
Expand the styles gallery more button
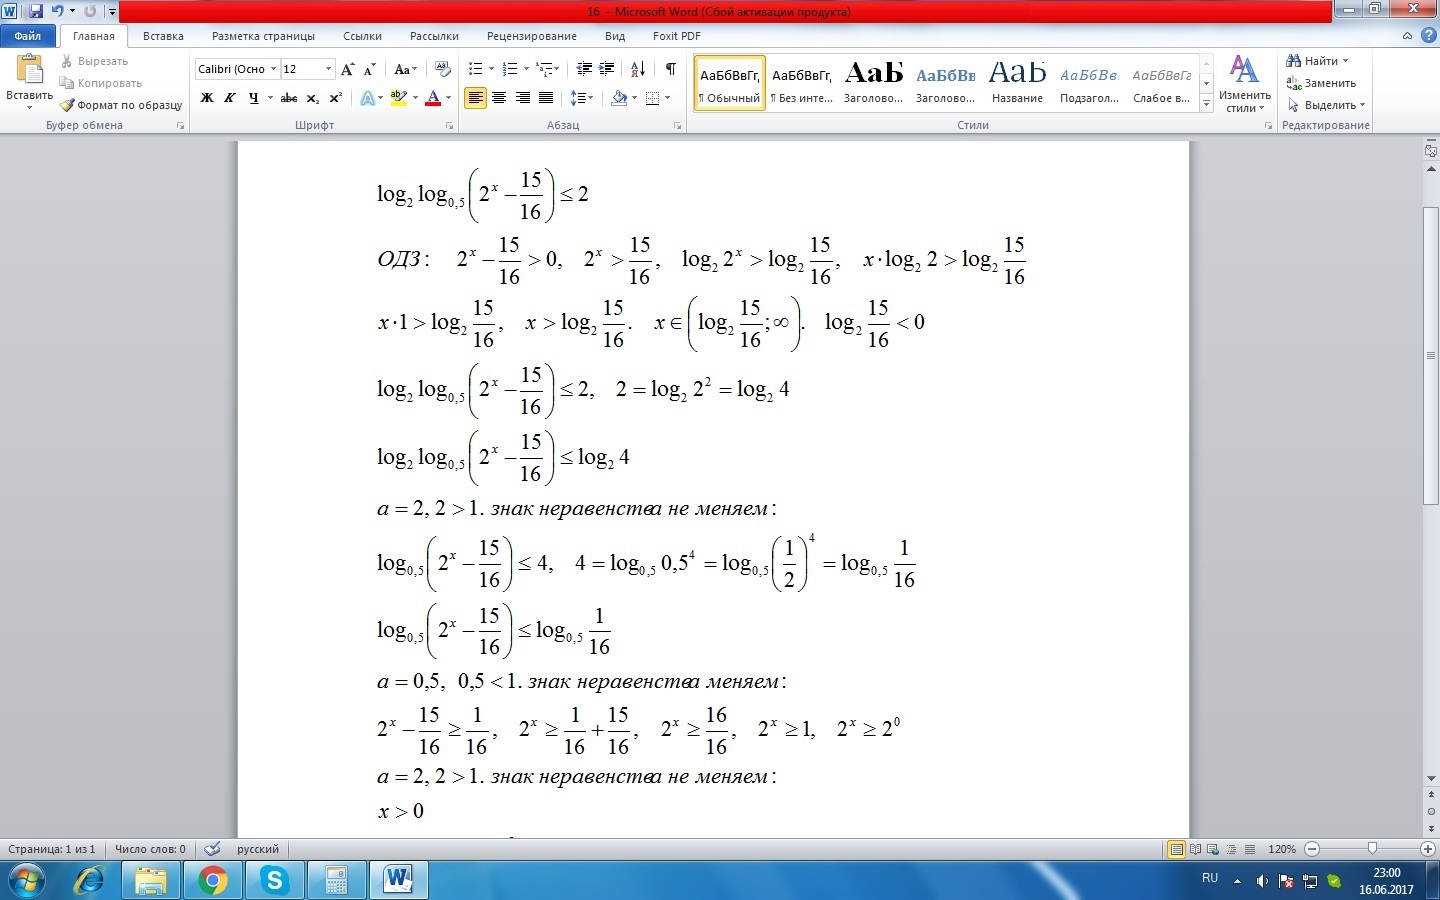[x=1207, y=104]
